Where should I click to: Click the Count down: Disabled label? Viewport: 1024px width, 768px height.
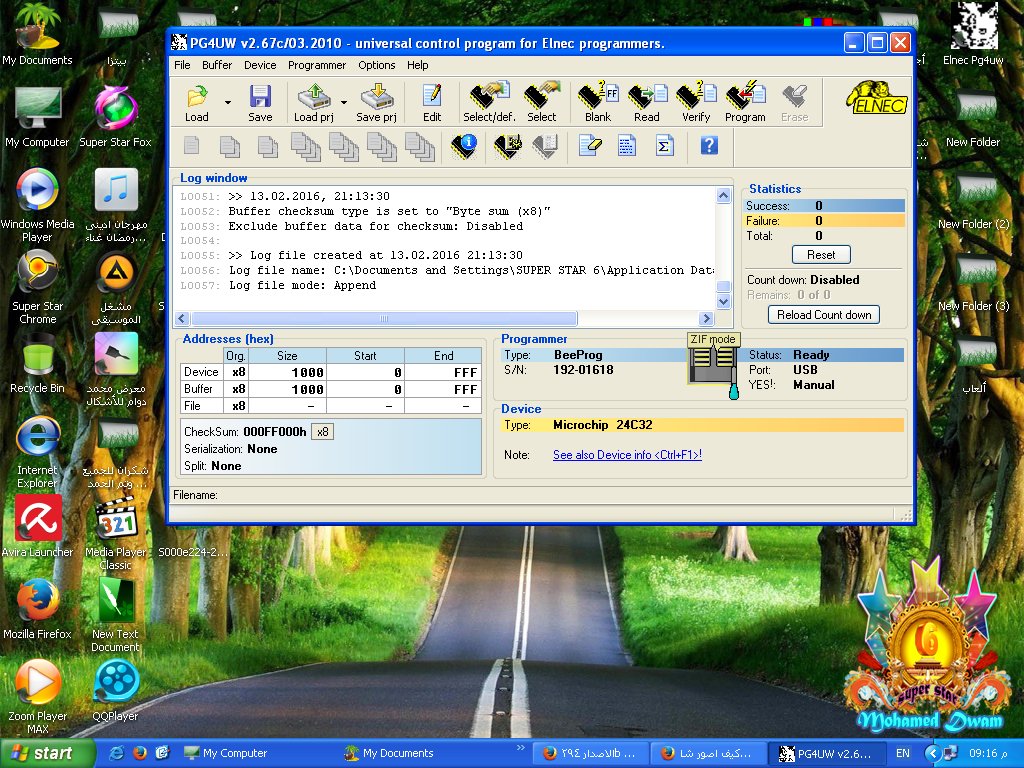click(x=803, y=280)
